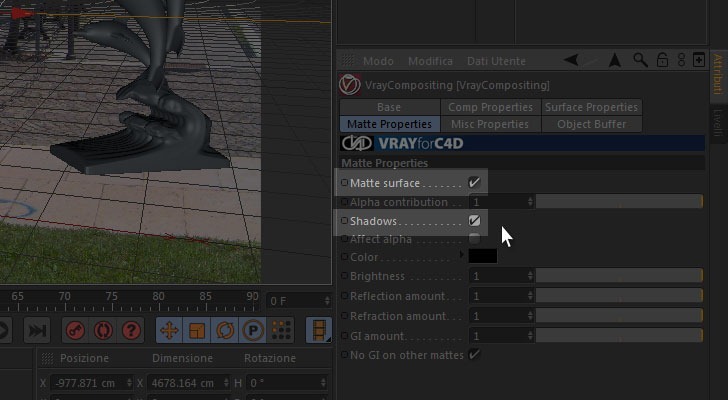Viewport: 728px width, 400px height.
Task: Toggle the orange scale key icon
Action: coord(197,330)
